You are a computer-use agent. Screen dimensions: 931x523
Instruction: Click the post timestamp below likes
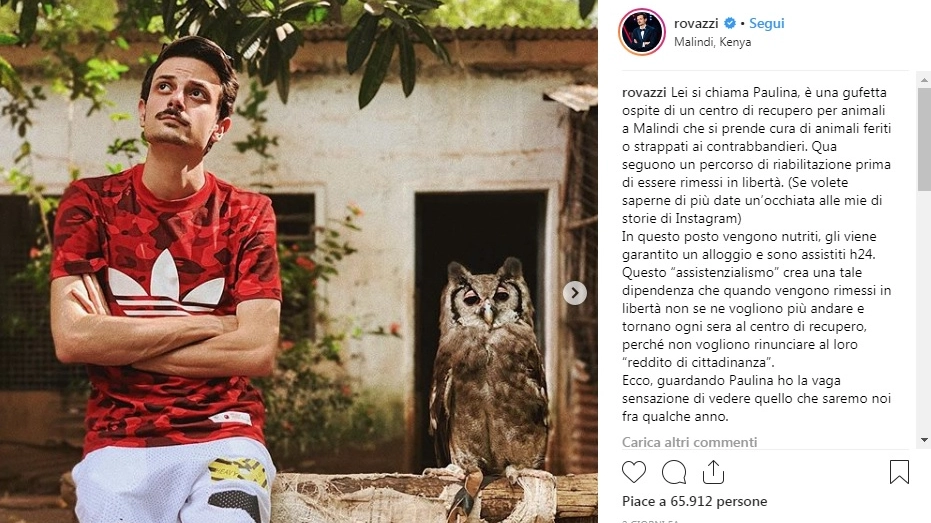pyautogui.click(x=650, y=521)
